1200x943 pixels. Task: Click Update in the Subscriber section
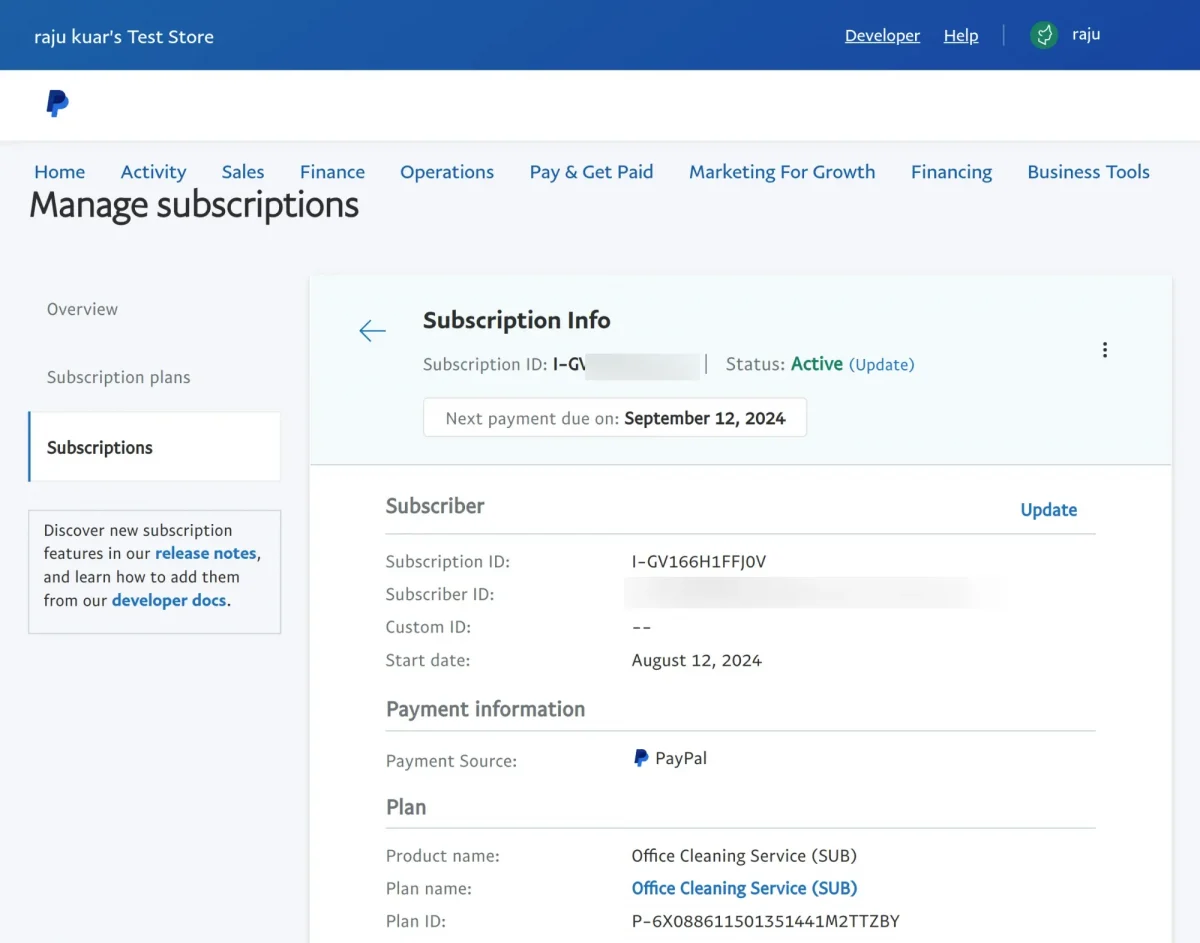pyautogui.click(x=1048, y=509)
